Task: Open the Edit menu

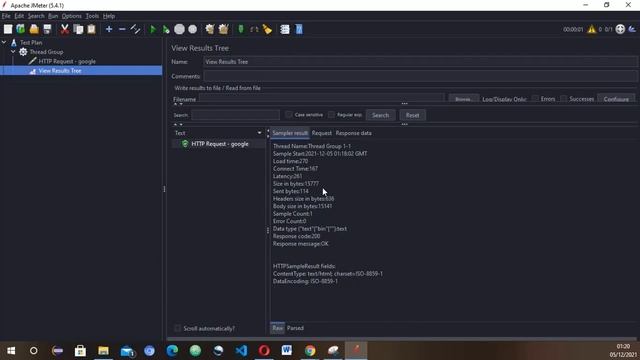Action: pyautogui.click(x=19, y=16)
